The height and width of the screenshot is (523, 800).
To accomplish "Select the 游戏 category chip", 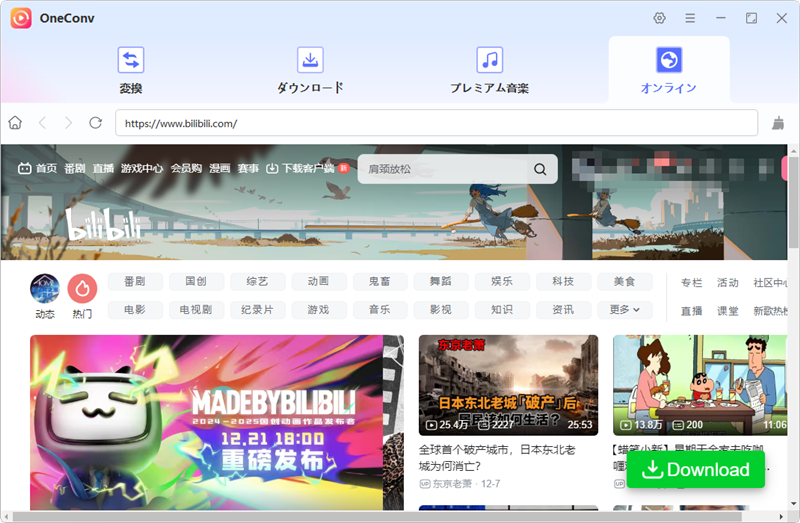I will pos(319,310).
